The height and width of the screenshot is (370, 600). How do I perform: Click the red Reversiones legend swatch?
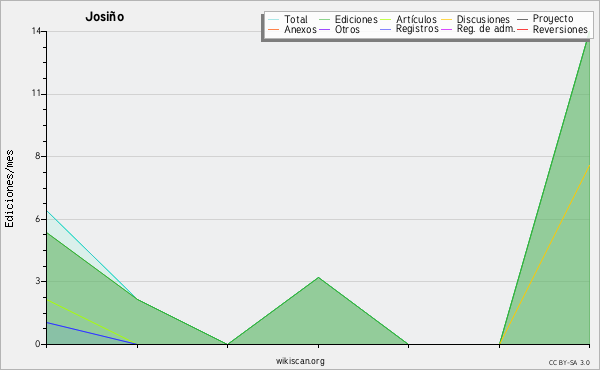point(522,30)
